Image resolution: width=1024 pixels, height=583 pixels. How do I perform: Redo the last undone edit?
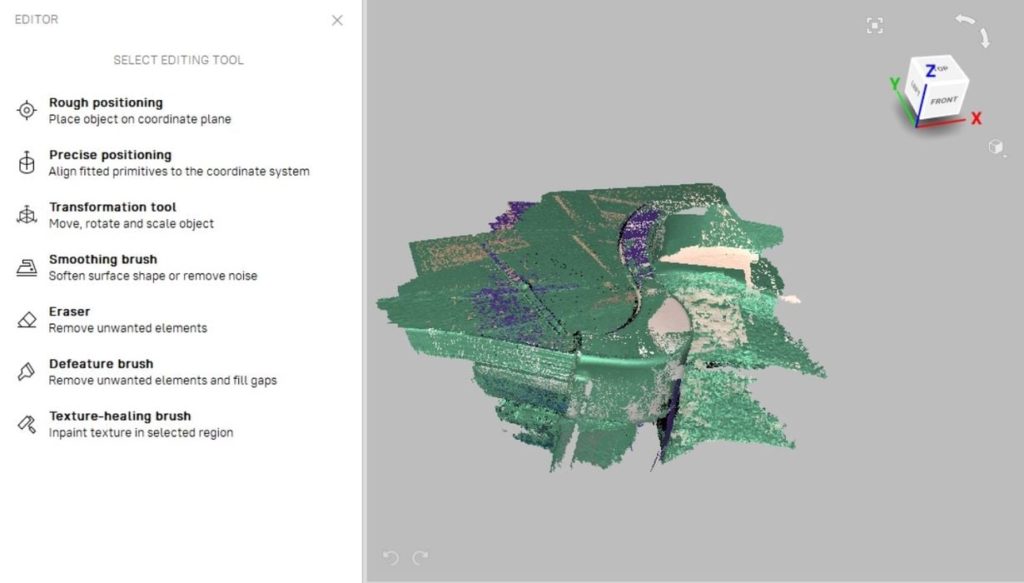[x=421, y=557]
